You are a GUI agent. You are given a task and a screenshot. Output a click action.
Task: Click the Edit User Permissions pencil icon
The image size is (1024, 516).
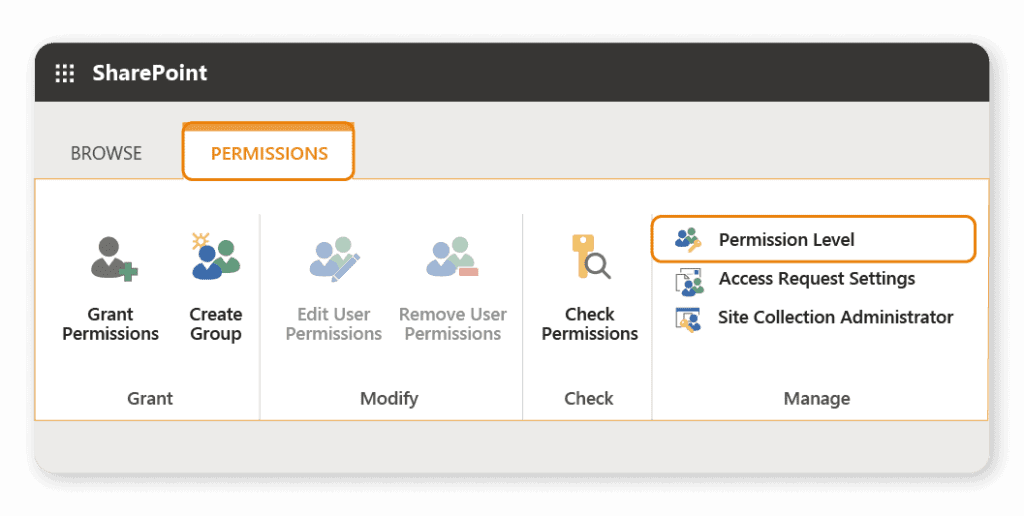(333, 258)
